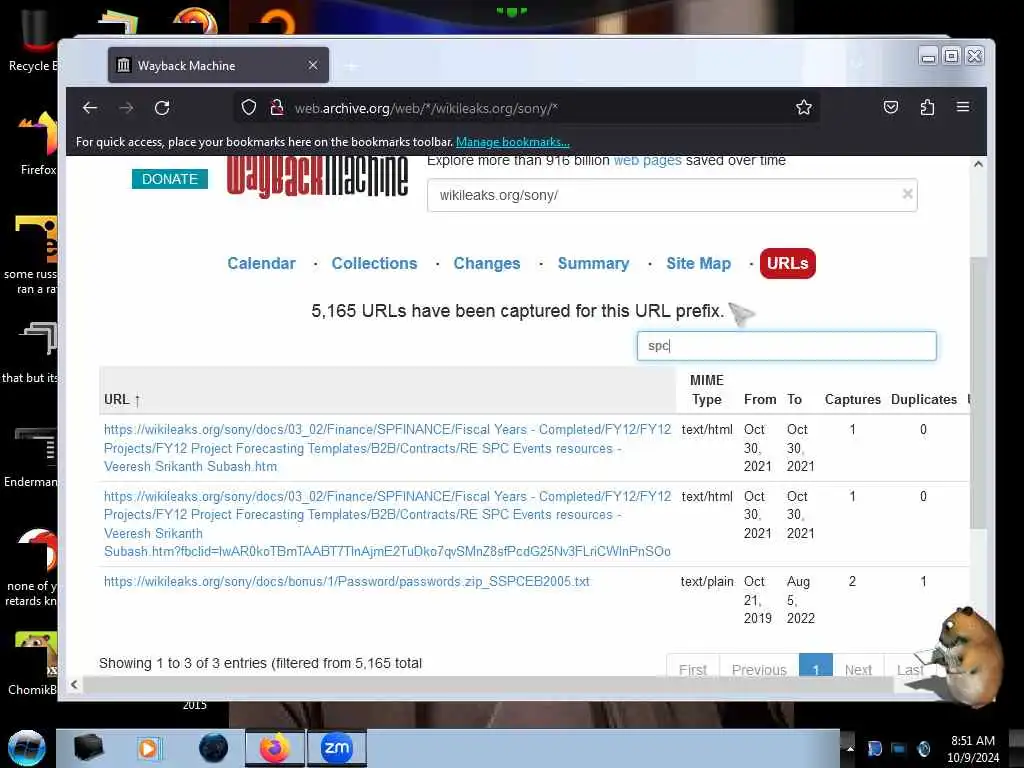The width and height of the screenshot is (1024, 768).
Task: Click the Wayback Machine logo
Action: tap(317, 176)
